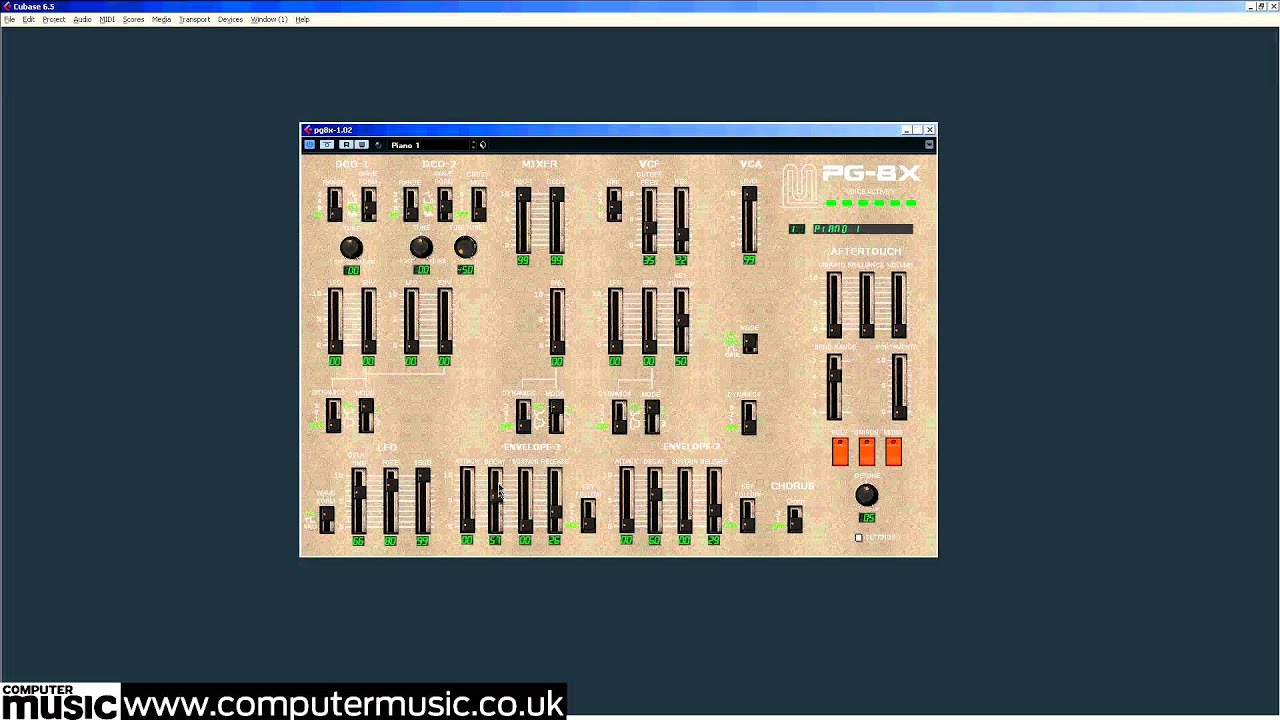The height and width of the screenshot is (720, 1280).
Task: Click the Envelope-1 Release slider
Action: coord(555,502)
